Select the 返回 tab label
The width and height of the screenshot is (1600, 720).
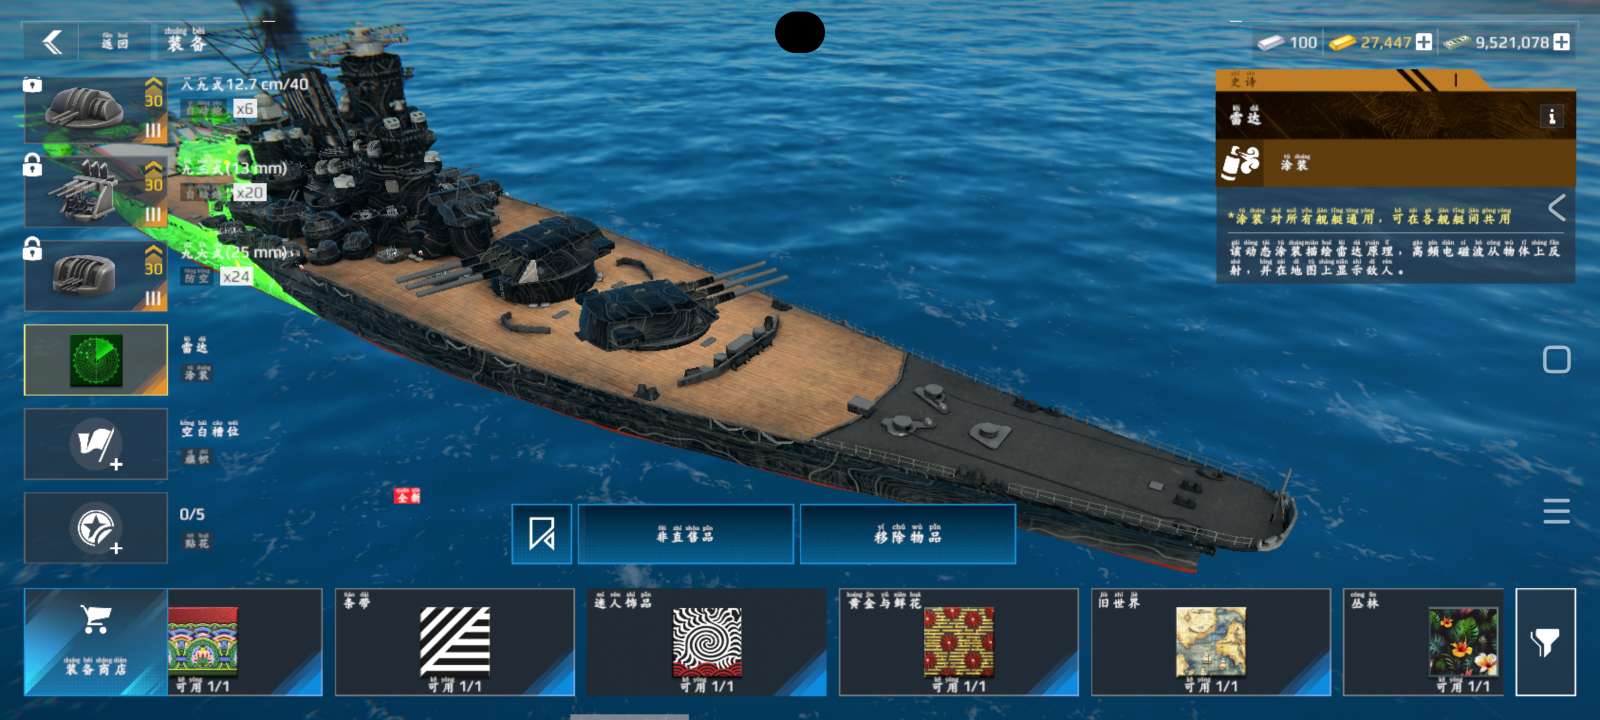pos(115,41)
